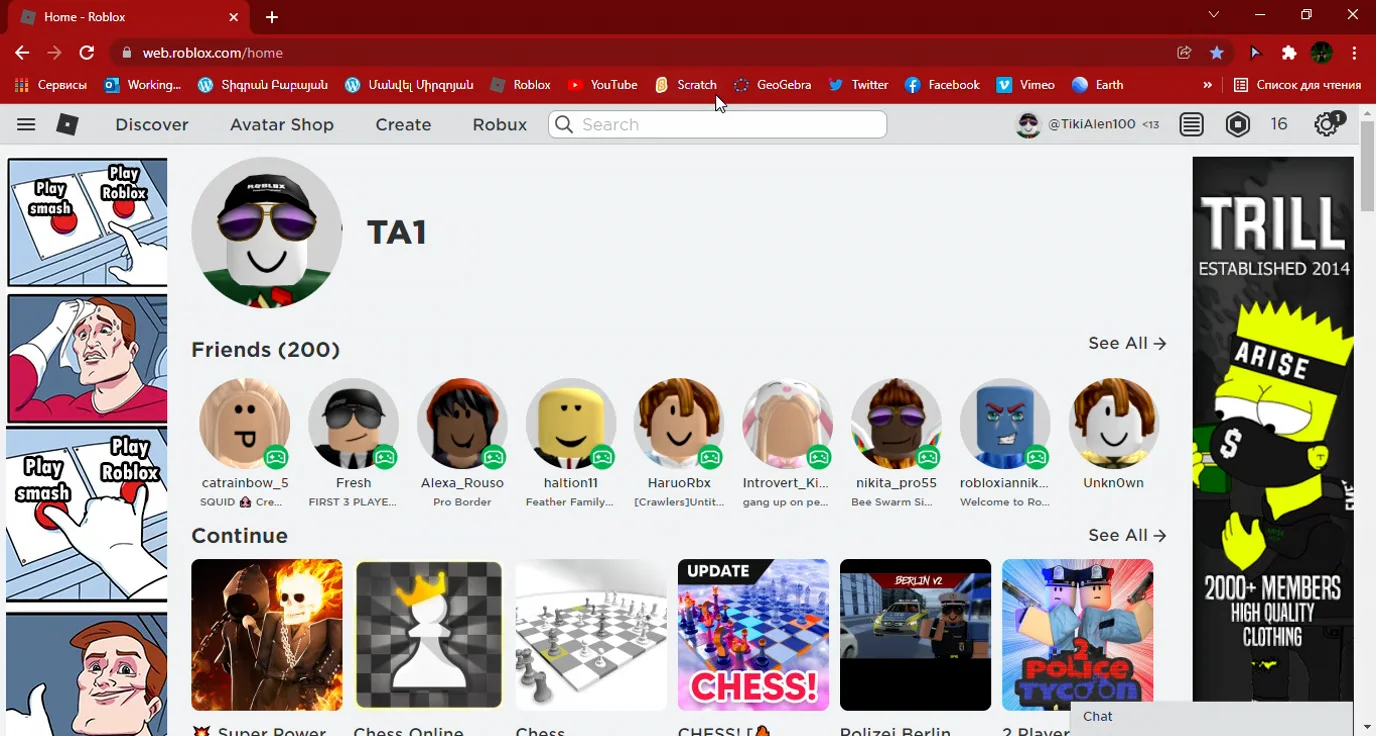Open friend Unkn0wn avatar
1376x736 pixels.
1113,423
